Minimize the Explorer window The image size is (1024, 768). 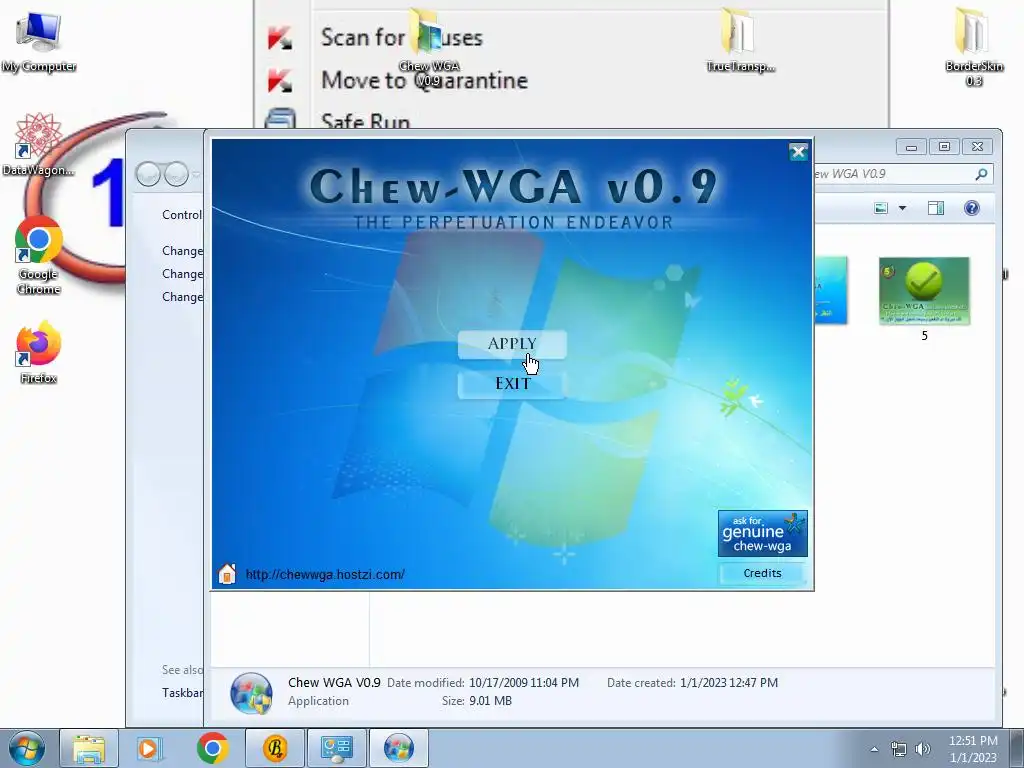[911, 147]
